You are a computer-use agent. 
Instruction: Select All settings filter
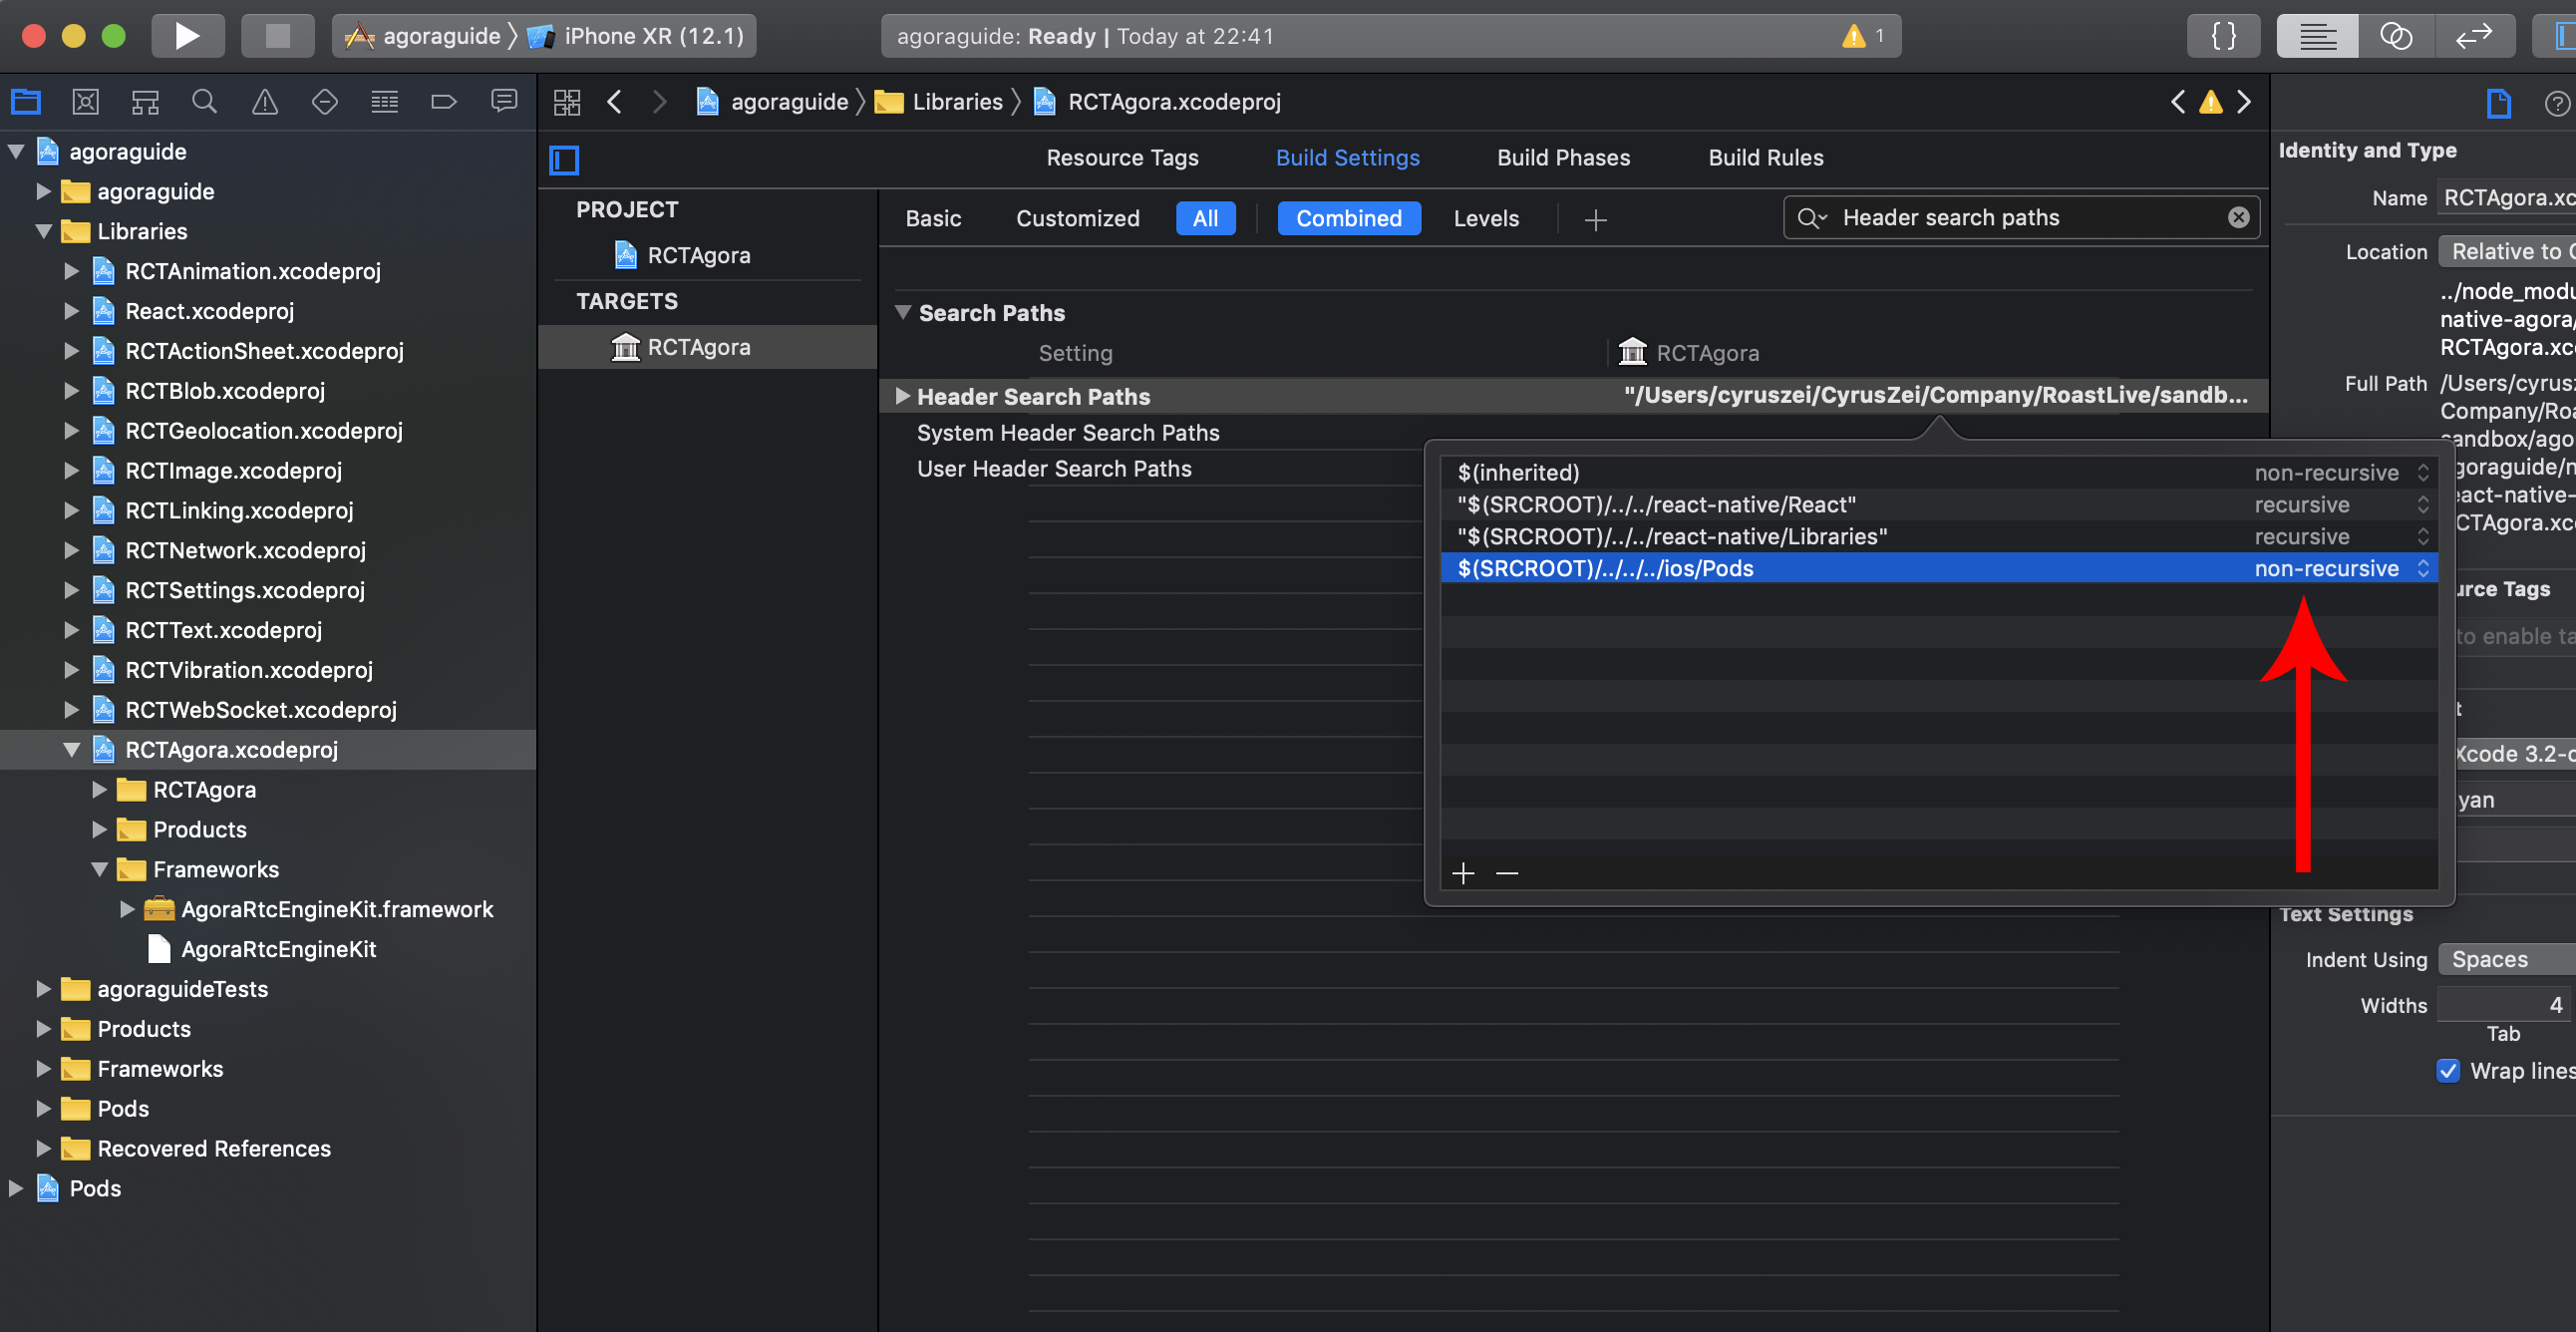click(1205, 218)
